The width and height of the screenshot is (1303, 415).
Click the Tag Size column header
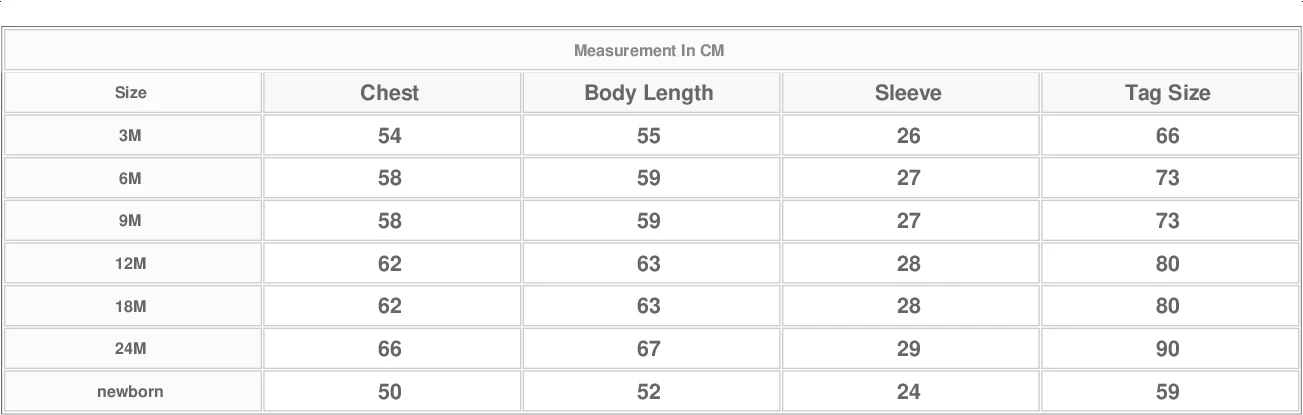[x=1167, y=93]
